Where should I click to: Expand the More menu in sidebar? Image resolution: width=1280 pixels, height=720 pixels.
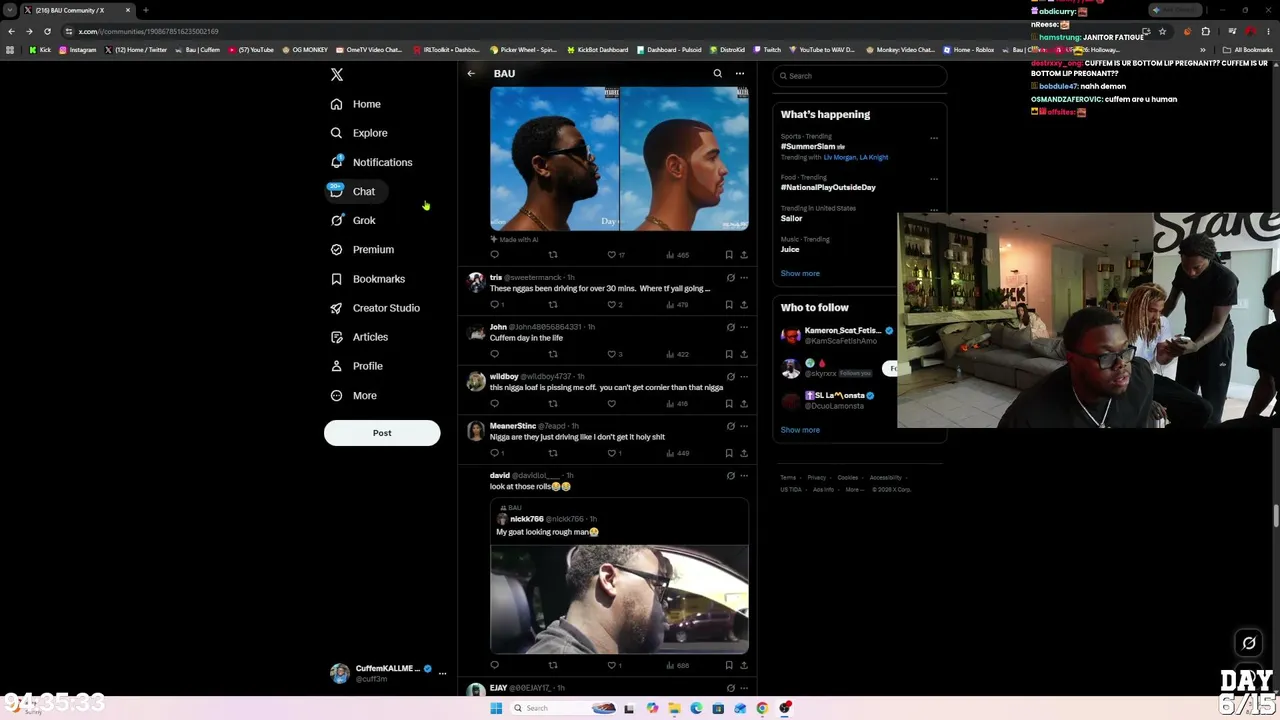[x=353, y=396]
